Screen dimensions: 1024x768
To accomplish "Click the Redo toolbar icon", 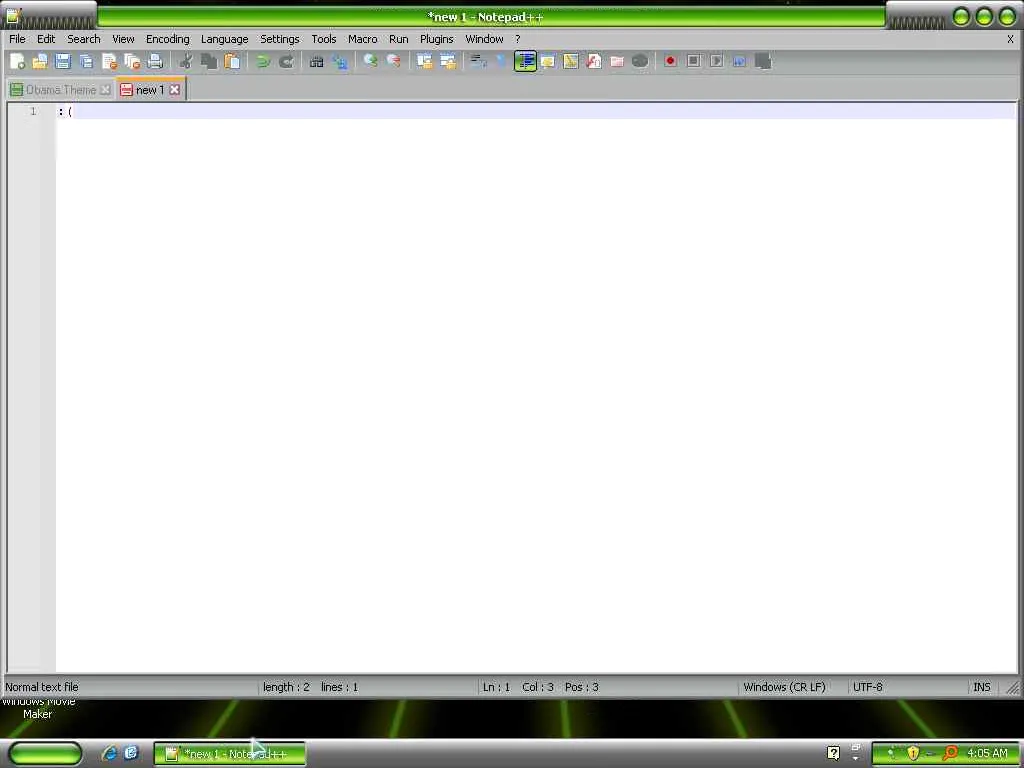I will pos(286,61).
